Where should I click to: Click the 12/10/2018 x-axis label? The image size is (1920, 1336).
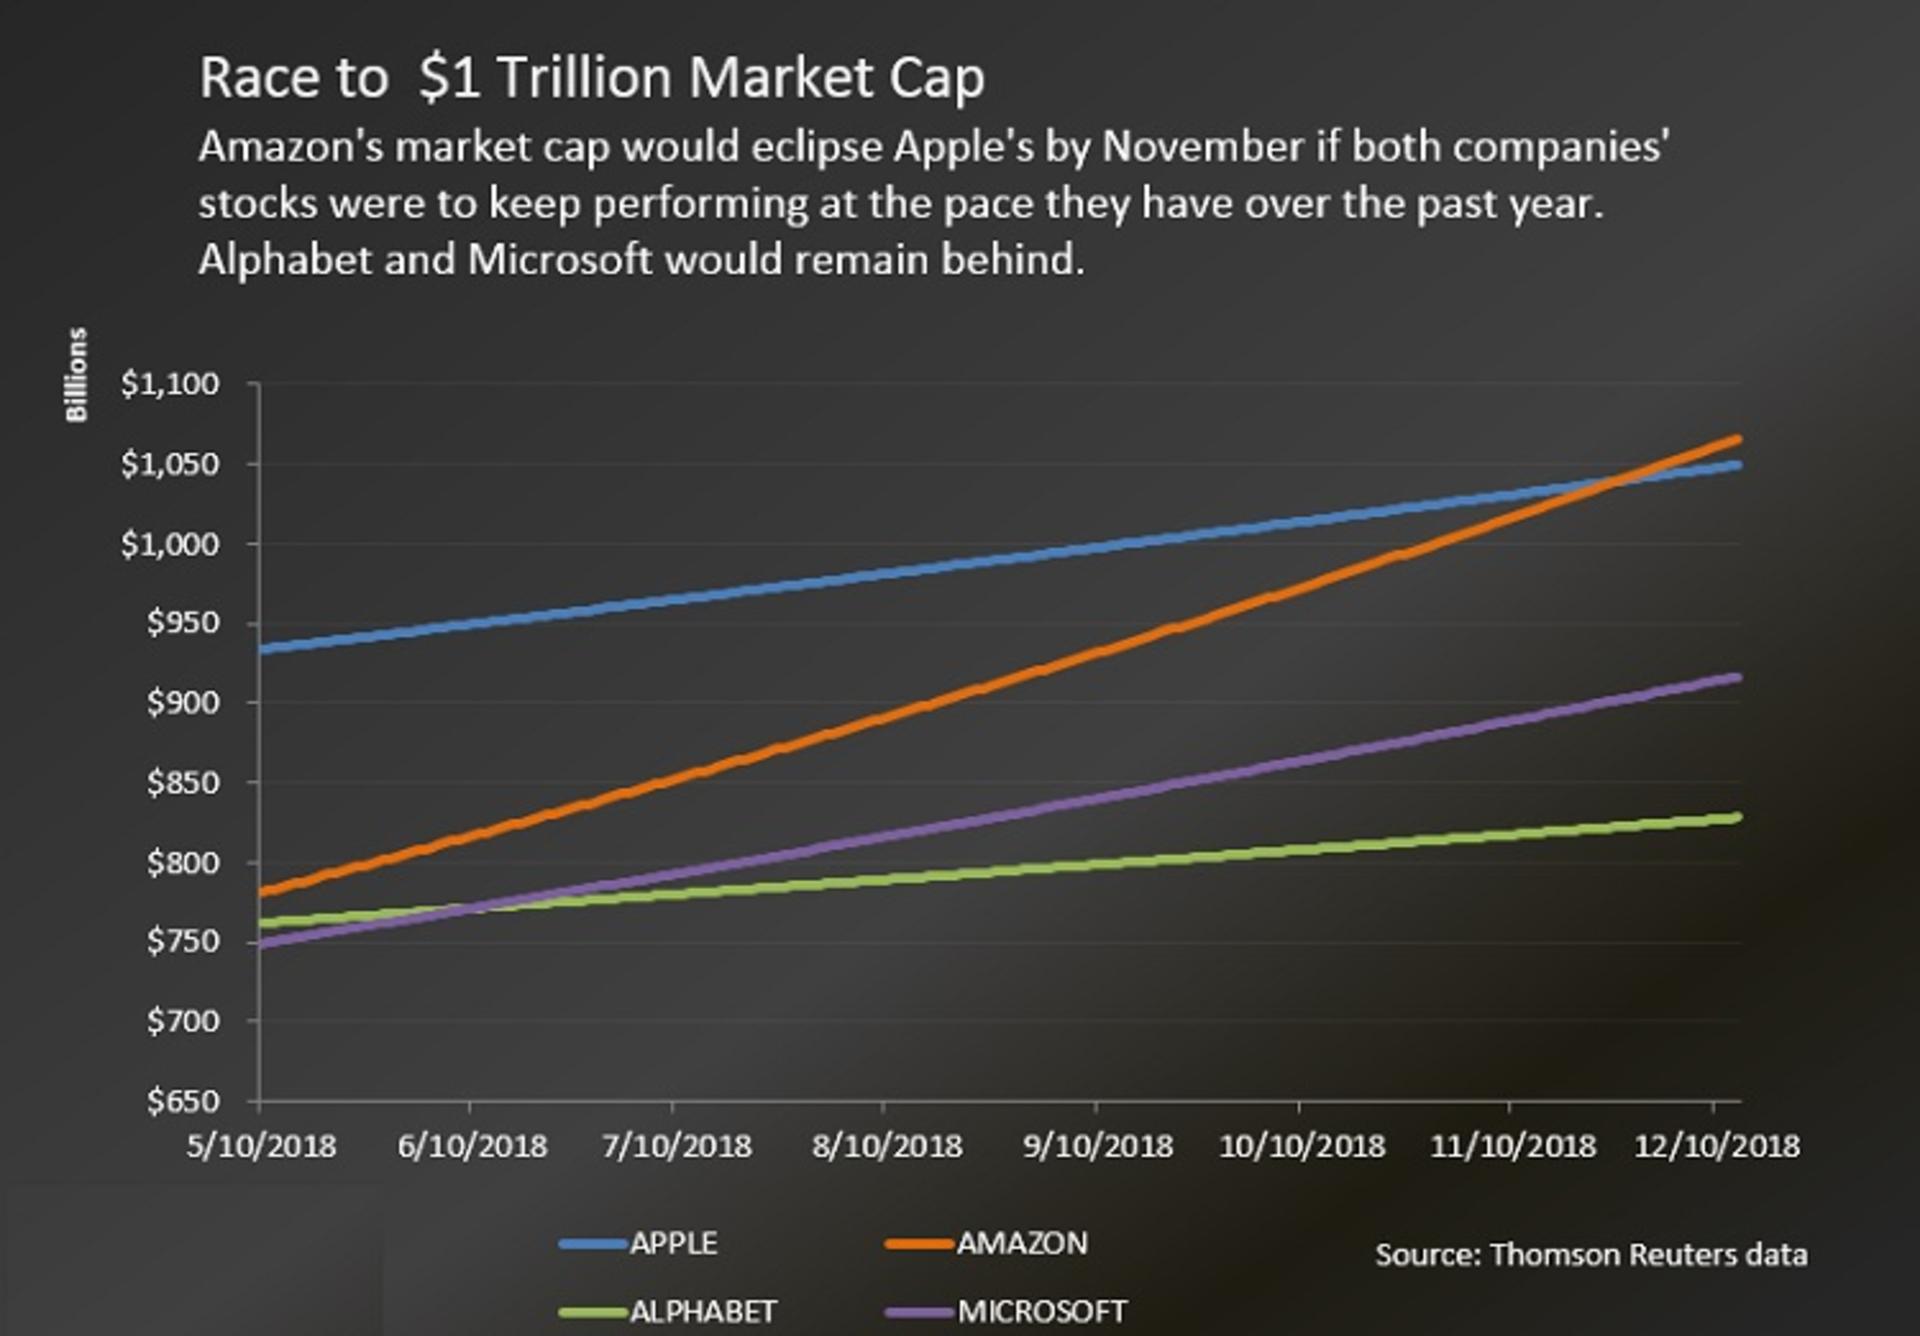[1717, 1145]
